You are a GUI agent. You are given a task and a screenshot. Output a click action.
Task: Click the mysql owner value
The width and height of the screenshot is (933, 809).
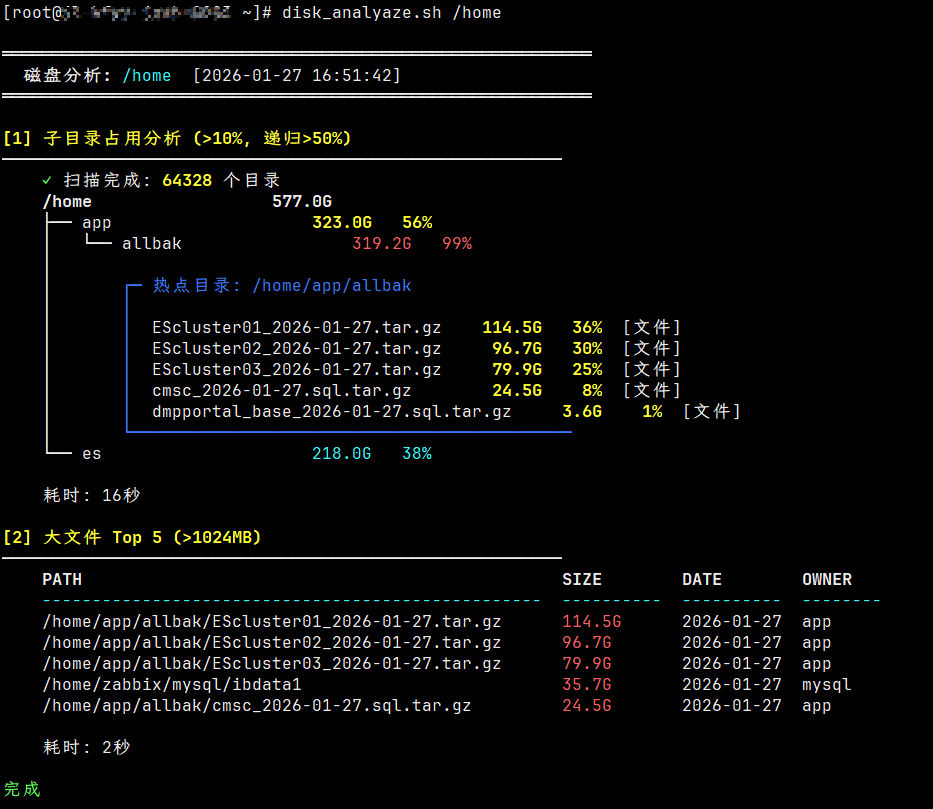click(x=826, y=685)
